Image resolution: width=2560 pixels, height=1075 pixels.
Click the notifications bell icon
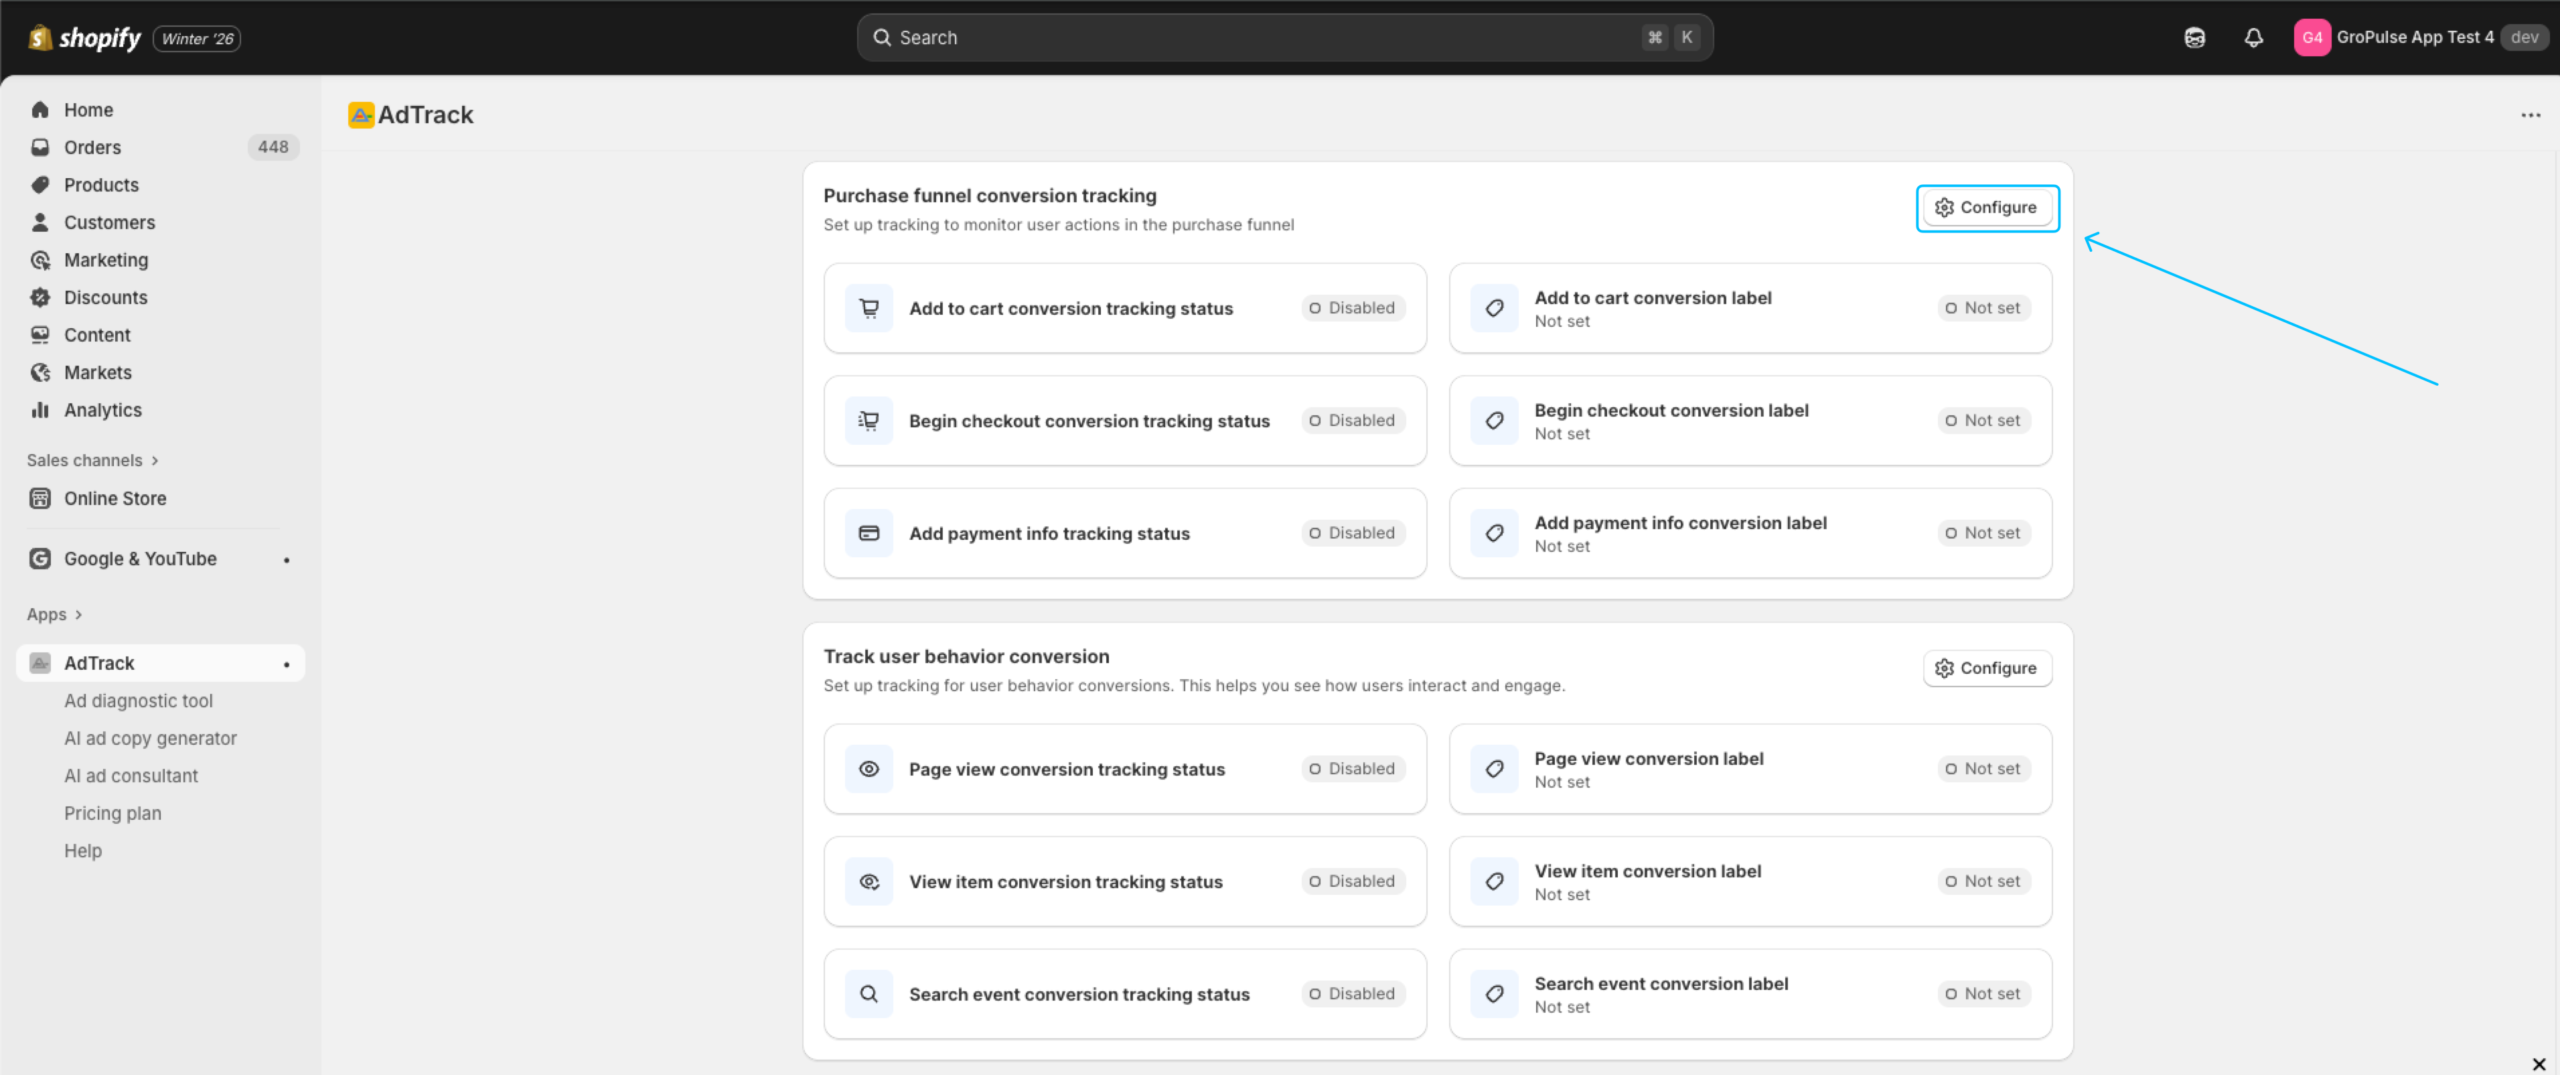2253,38
